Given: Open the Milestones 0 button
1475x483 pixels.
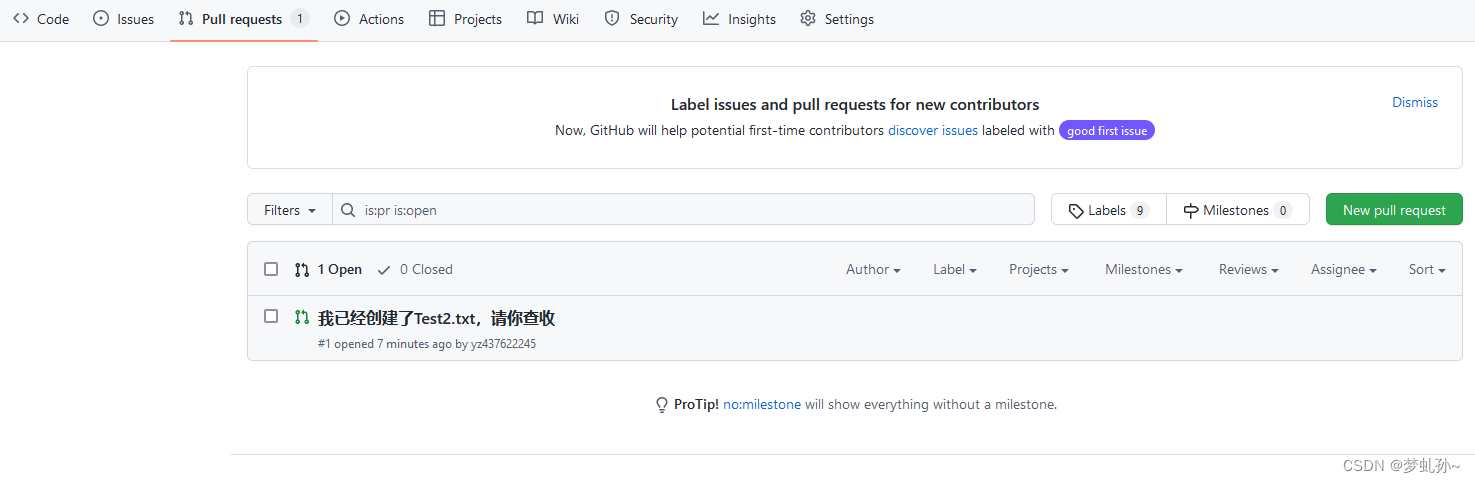Looking at the screenshot, I should point(1238,210).
